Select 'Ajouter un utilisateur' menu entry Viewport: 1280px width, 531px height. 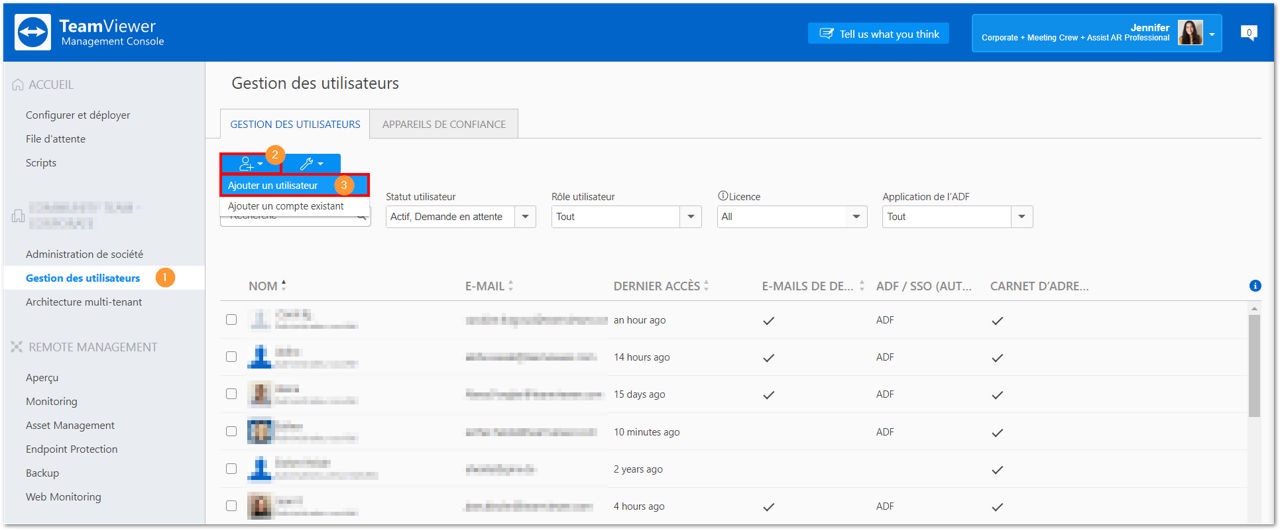click(294, 185)
